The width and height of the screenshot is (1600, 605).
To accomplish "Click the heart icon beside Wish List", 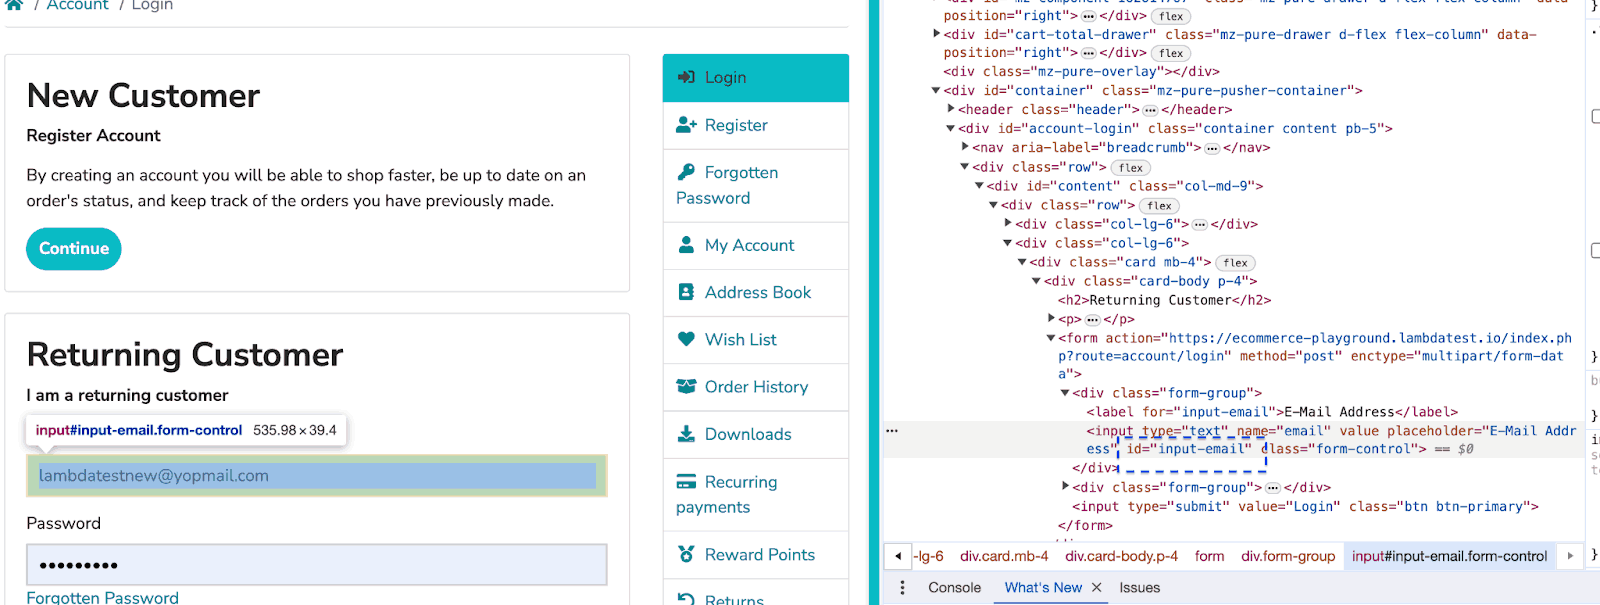I will coord(686,339).
